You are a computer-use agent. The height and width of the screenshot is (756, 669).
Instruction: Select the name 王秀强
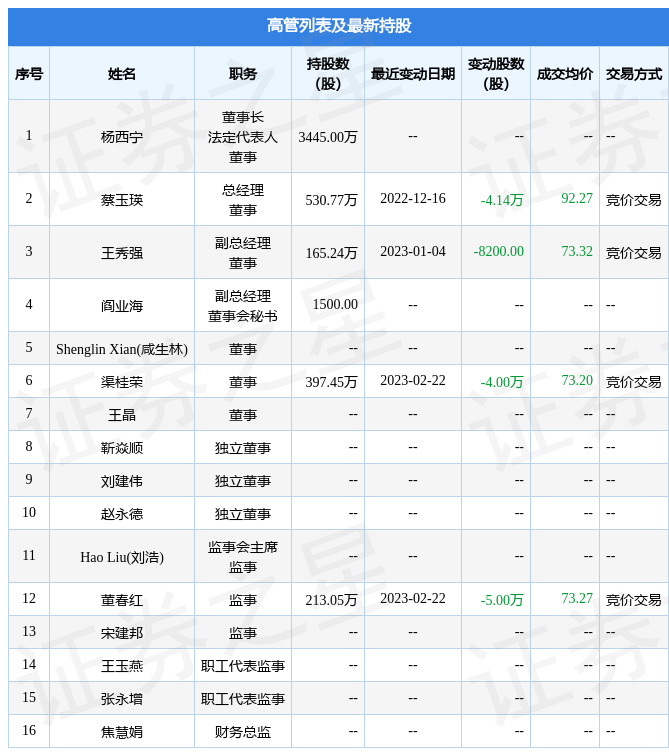tap(121, 253)
